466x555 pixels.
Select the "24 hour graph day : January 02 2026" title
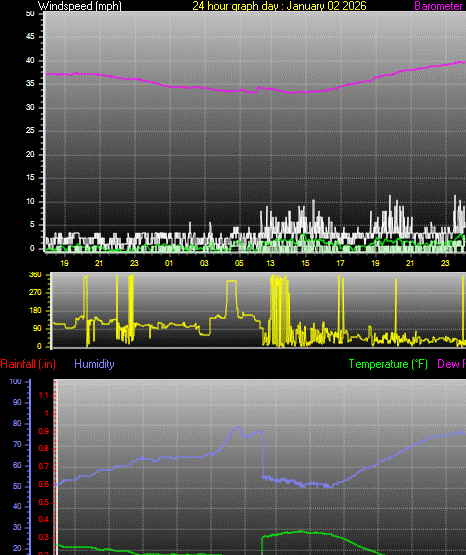point(279,6)
